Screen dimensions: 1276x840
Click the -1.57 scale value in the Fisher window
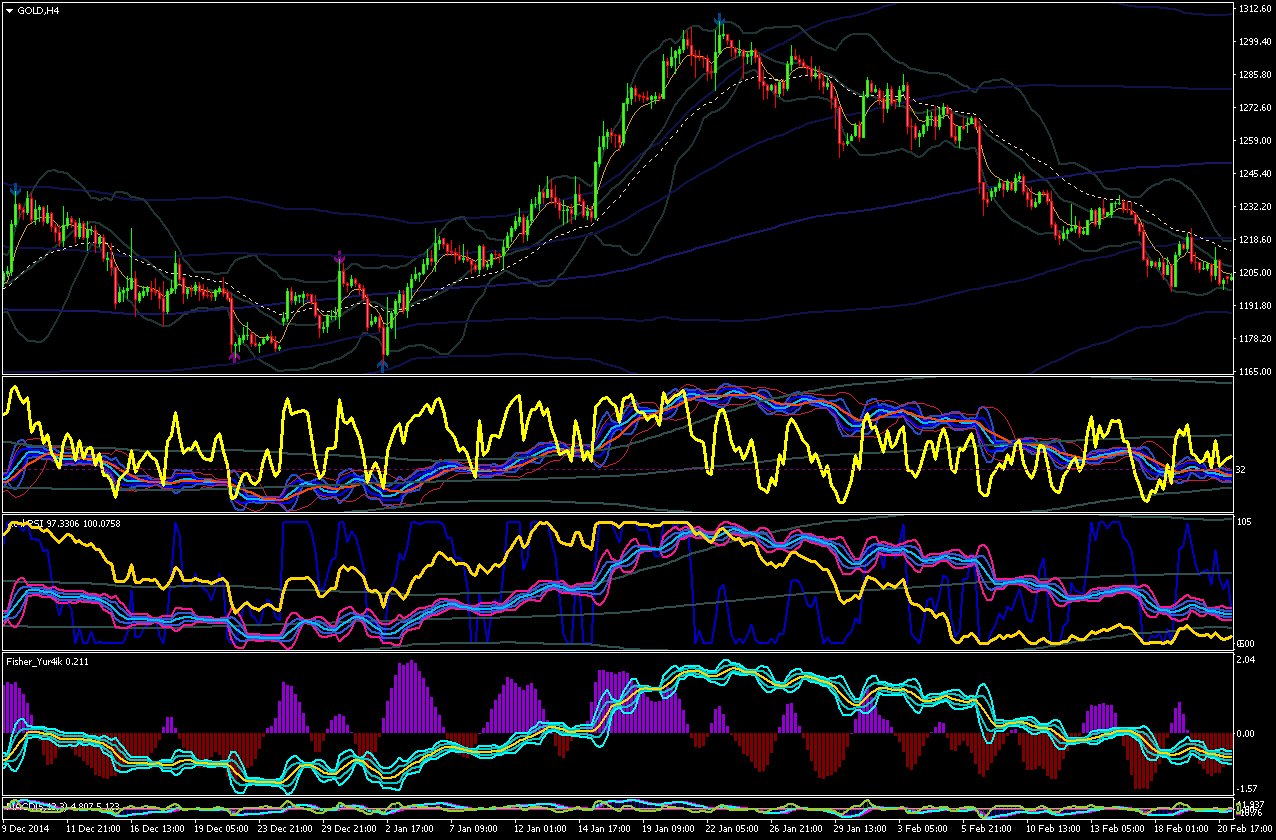[1247, 788]
